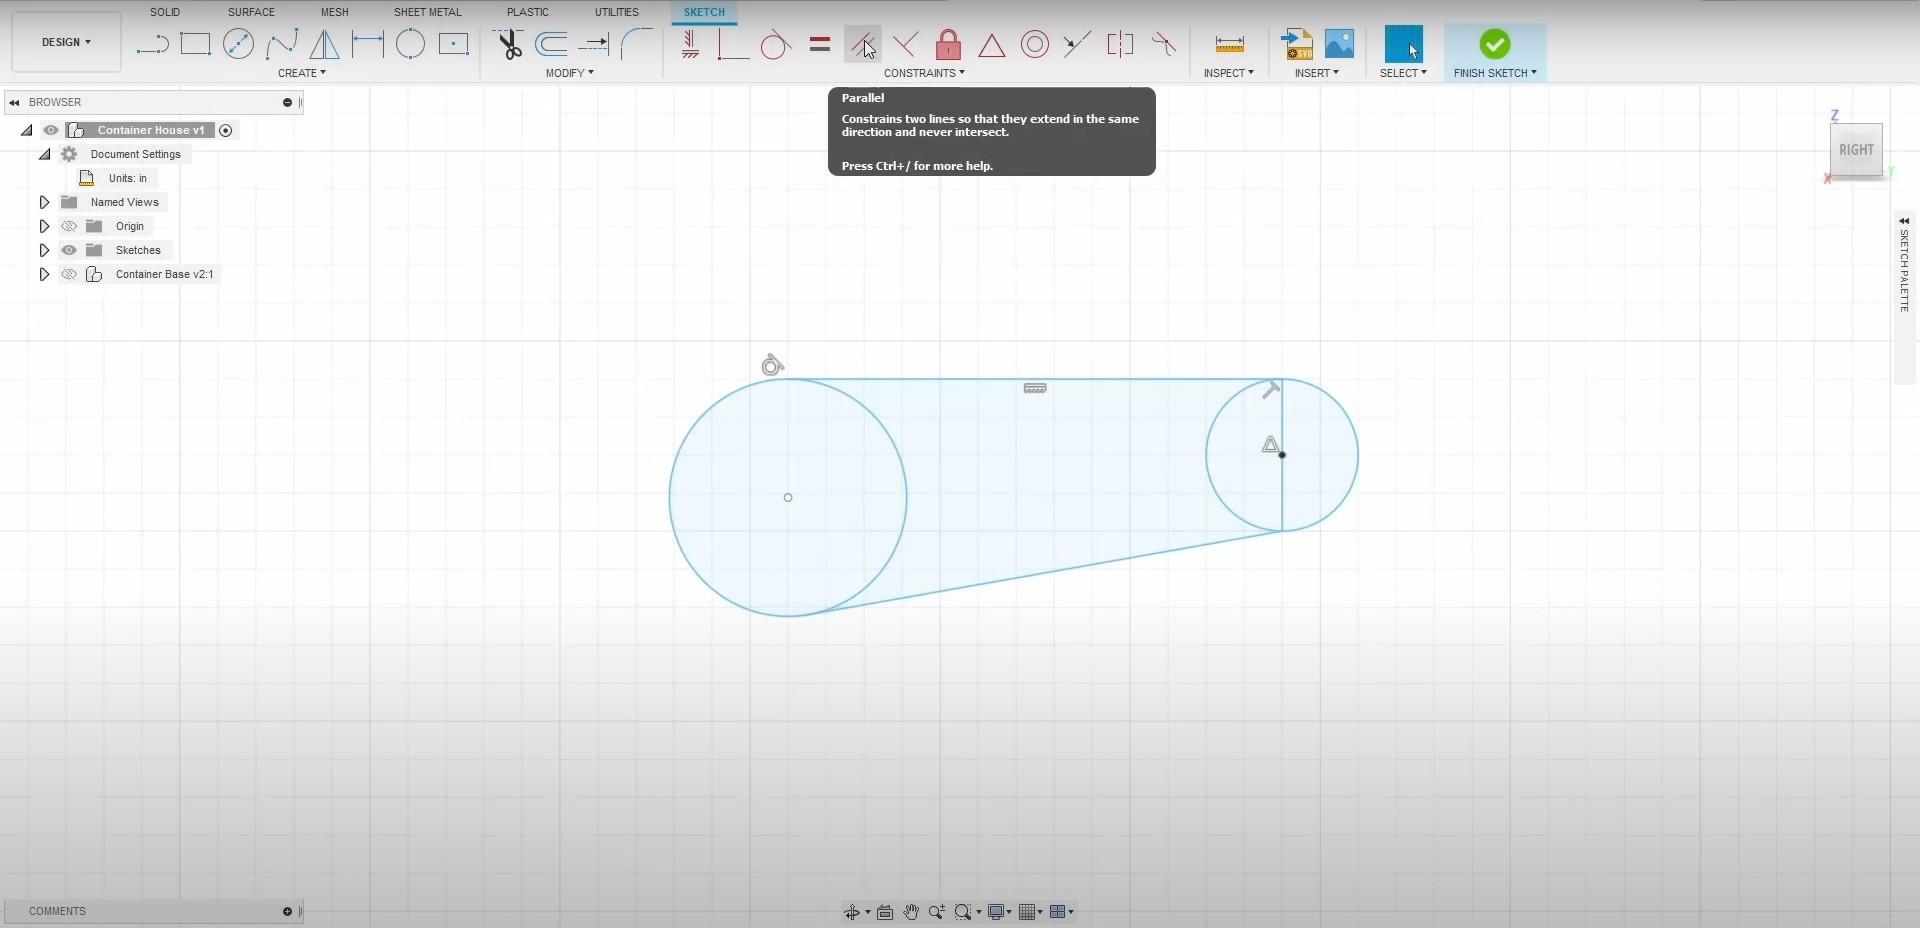Switch to the MESH tab
Screen dimensions: 1920x928
[x=335, y=12]
